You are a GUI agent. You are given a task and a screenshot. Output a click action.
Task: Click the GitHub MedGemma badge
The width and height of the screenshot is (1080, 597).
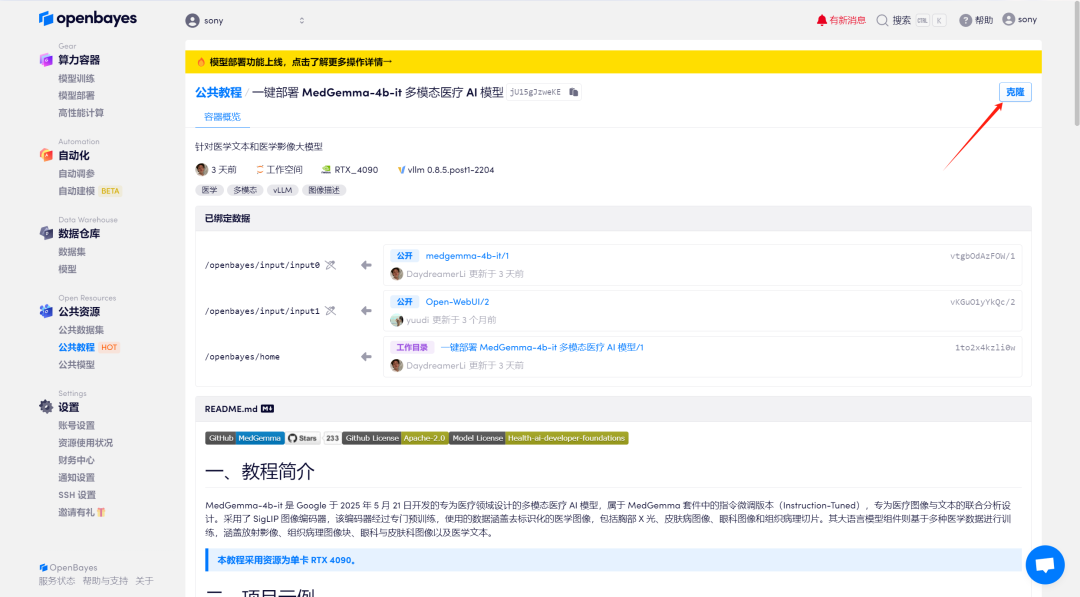coord(245,438)
